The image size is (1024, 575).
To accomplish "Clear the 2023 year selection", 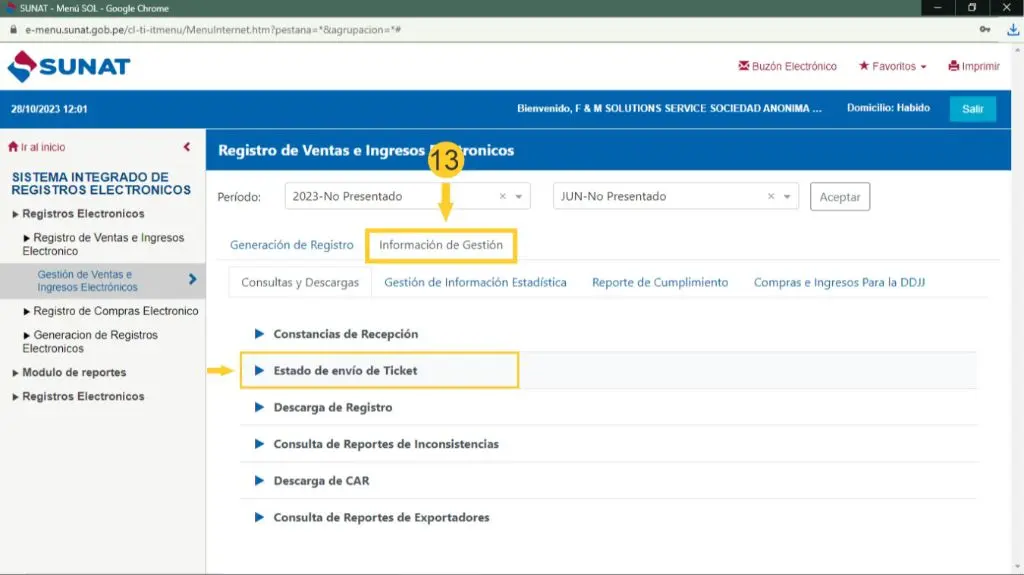I will pos(503,197).
